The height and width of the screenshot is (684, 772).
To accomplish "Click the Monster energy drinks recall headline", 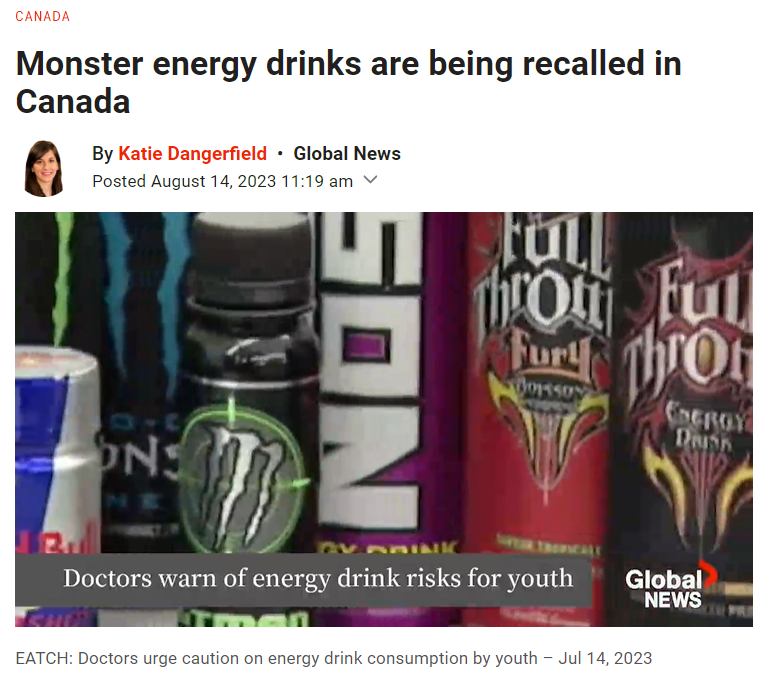I will pyautogui.click(x=349, y=82).
